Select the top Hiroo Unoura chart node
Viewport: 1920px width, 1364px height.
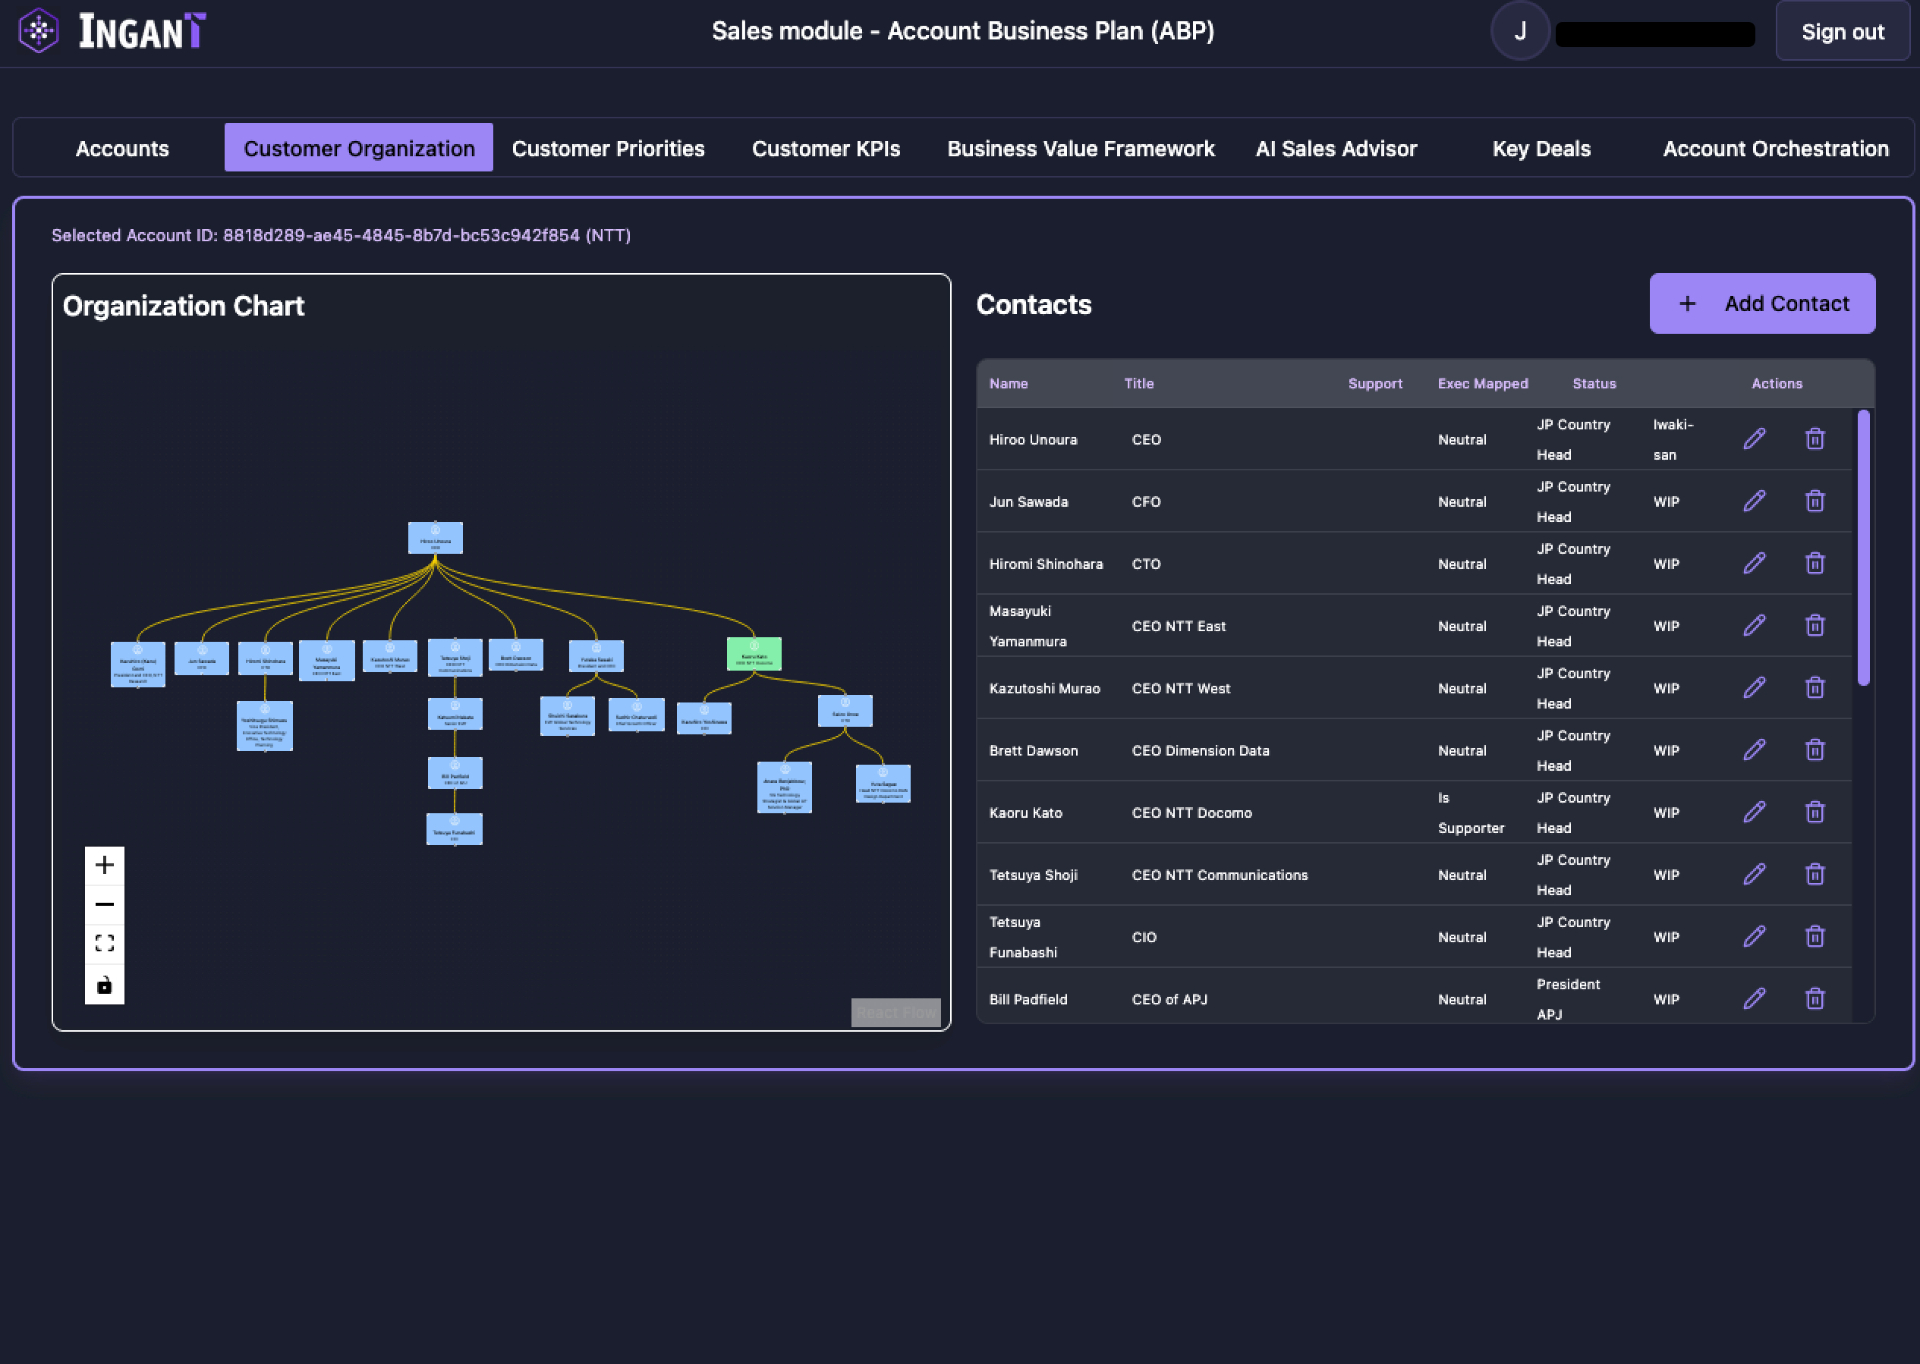pyautogui.click(x=435, y=538)
